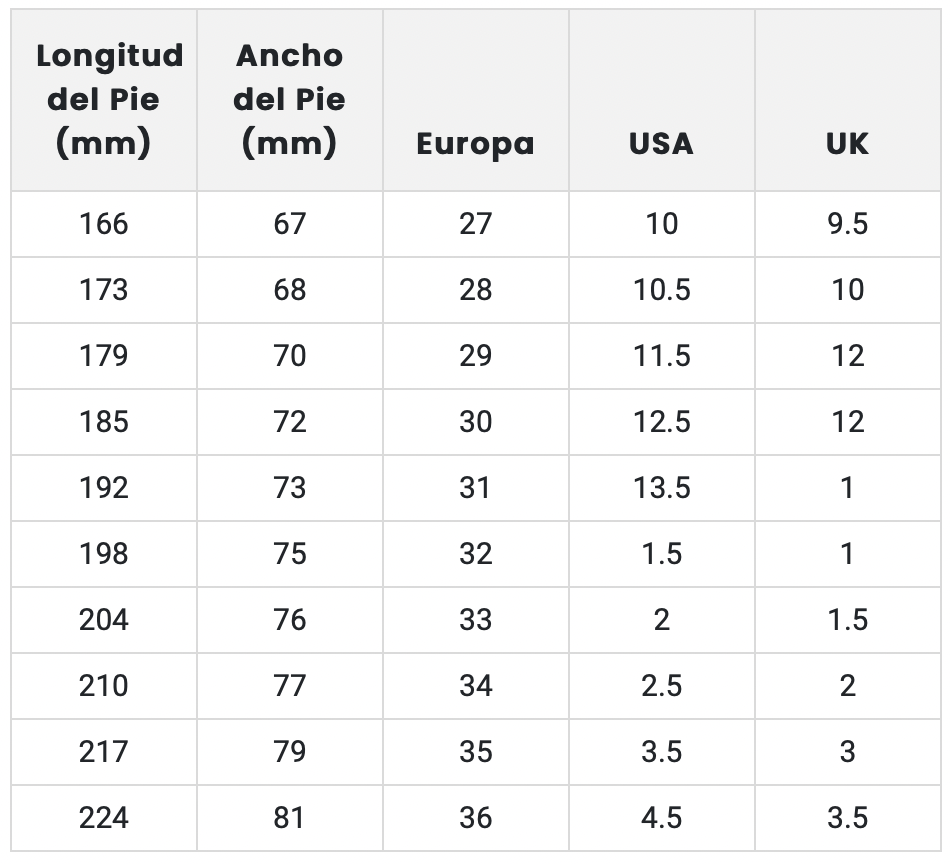
Task: Click foot width cell 75
Action: coord(290,553)
